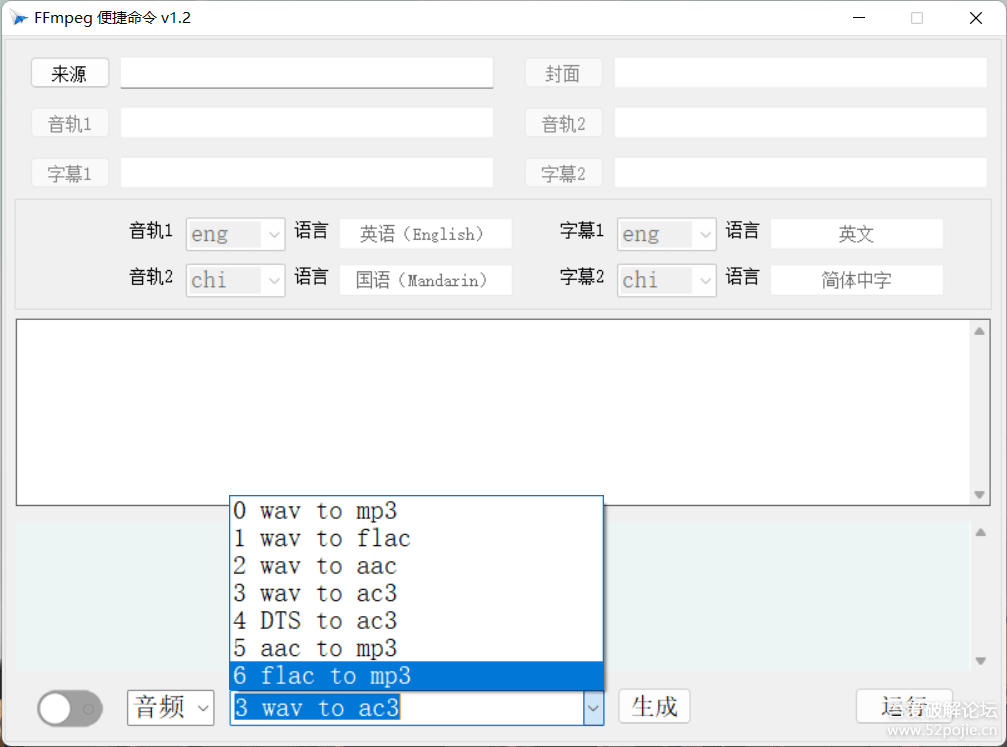
Task: Click the source path input field
Action: pos(305,72)
